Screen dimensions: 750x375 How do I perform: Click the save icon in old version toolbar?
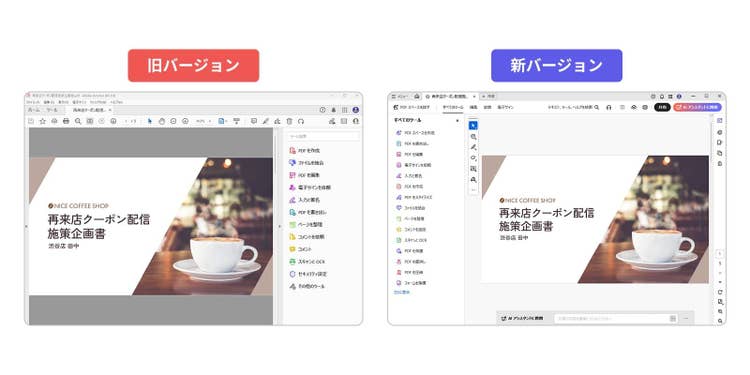[x=31, y=121]
